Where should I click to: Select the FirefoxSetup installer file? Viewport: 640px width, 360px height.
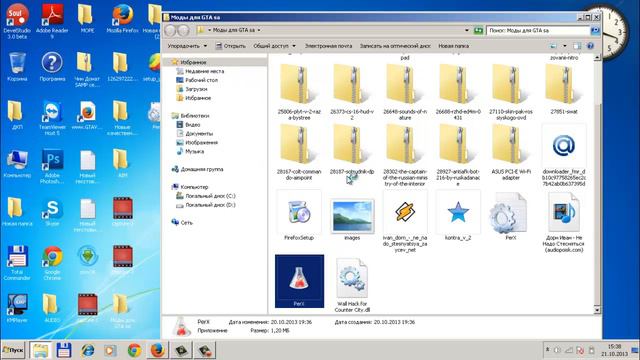[299, 216]
